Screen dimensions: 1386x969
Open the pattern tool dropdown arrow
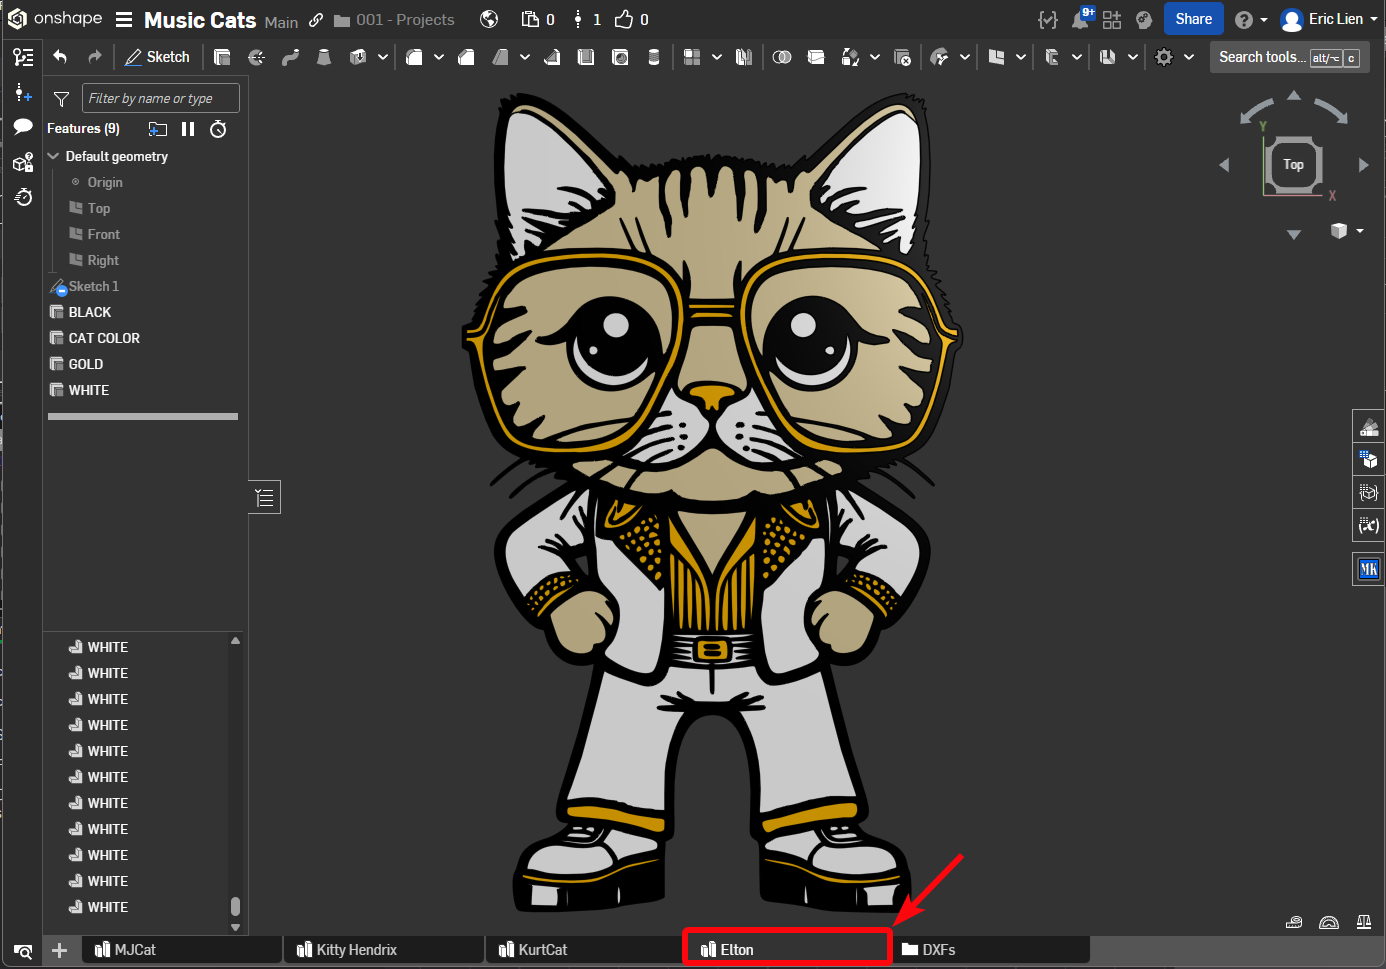(x=717, y=57)
